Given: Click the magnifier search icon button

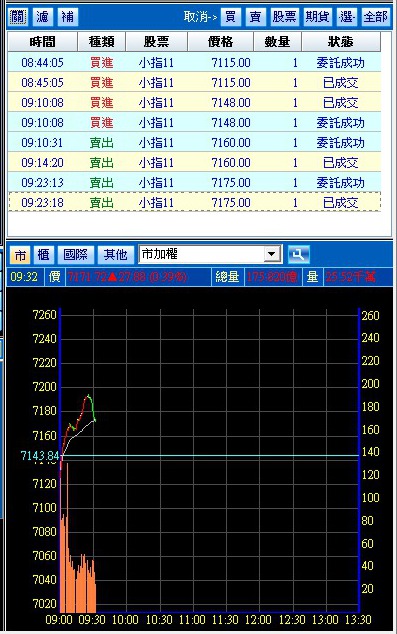Looking at the screenshot, I should click(298, 254).
